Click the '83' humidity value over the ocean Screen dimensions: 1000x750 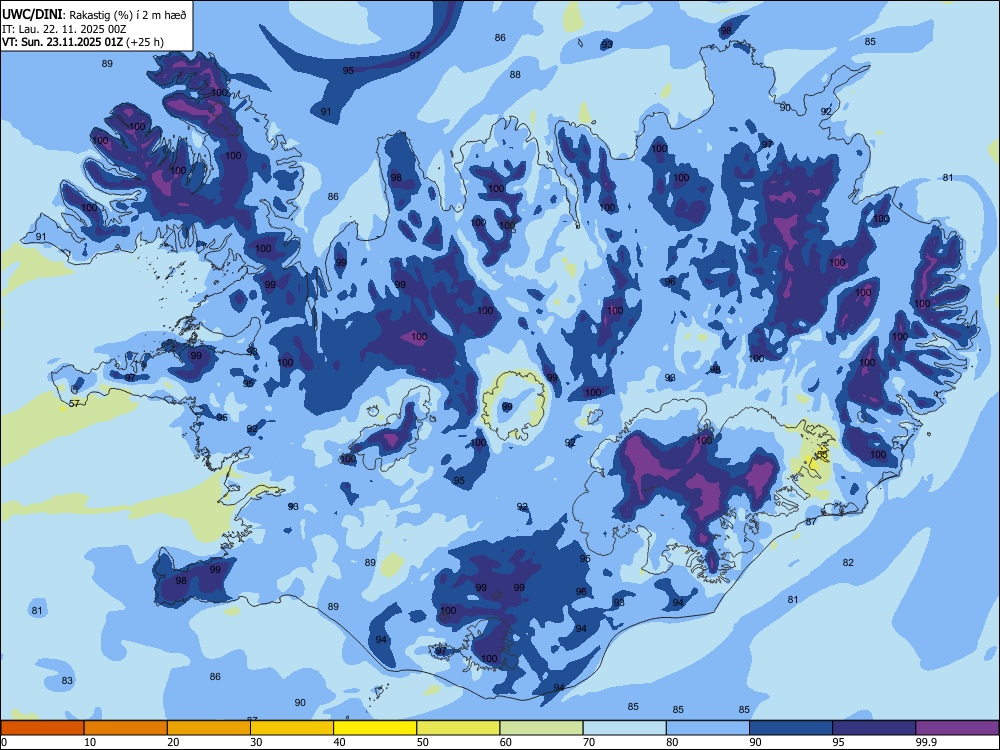pyautogui.click(x=67, y=680)
